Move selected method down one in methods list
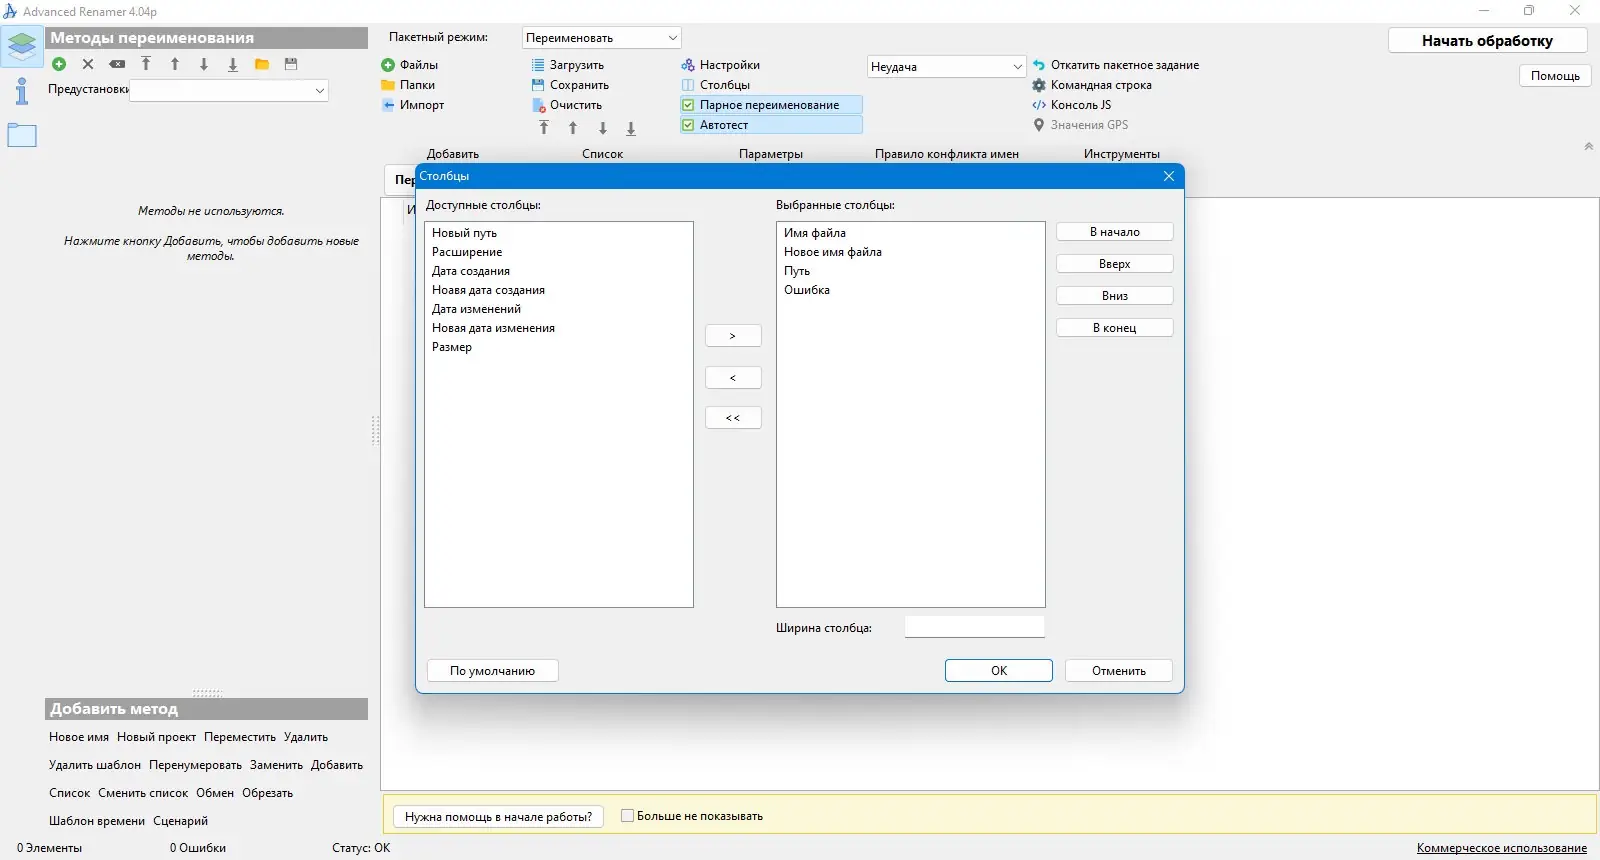The image size is (1600, 860). coord(204,64)
